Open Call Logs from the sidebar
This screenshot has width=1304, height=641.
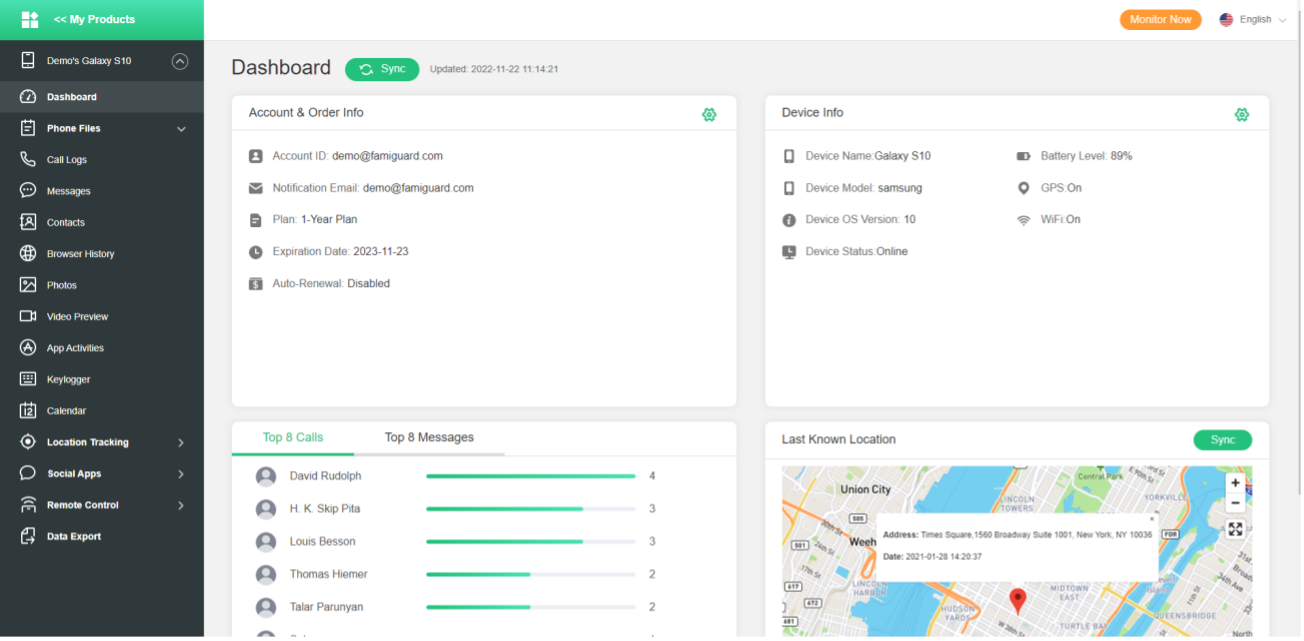click(66, 160)
